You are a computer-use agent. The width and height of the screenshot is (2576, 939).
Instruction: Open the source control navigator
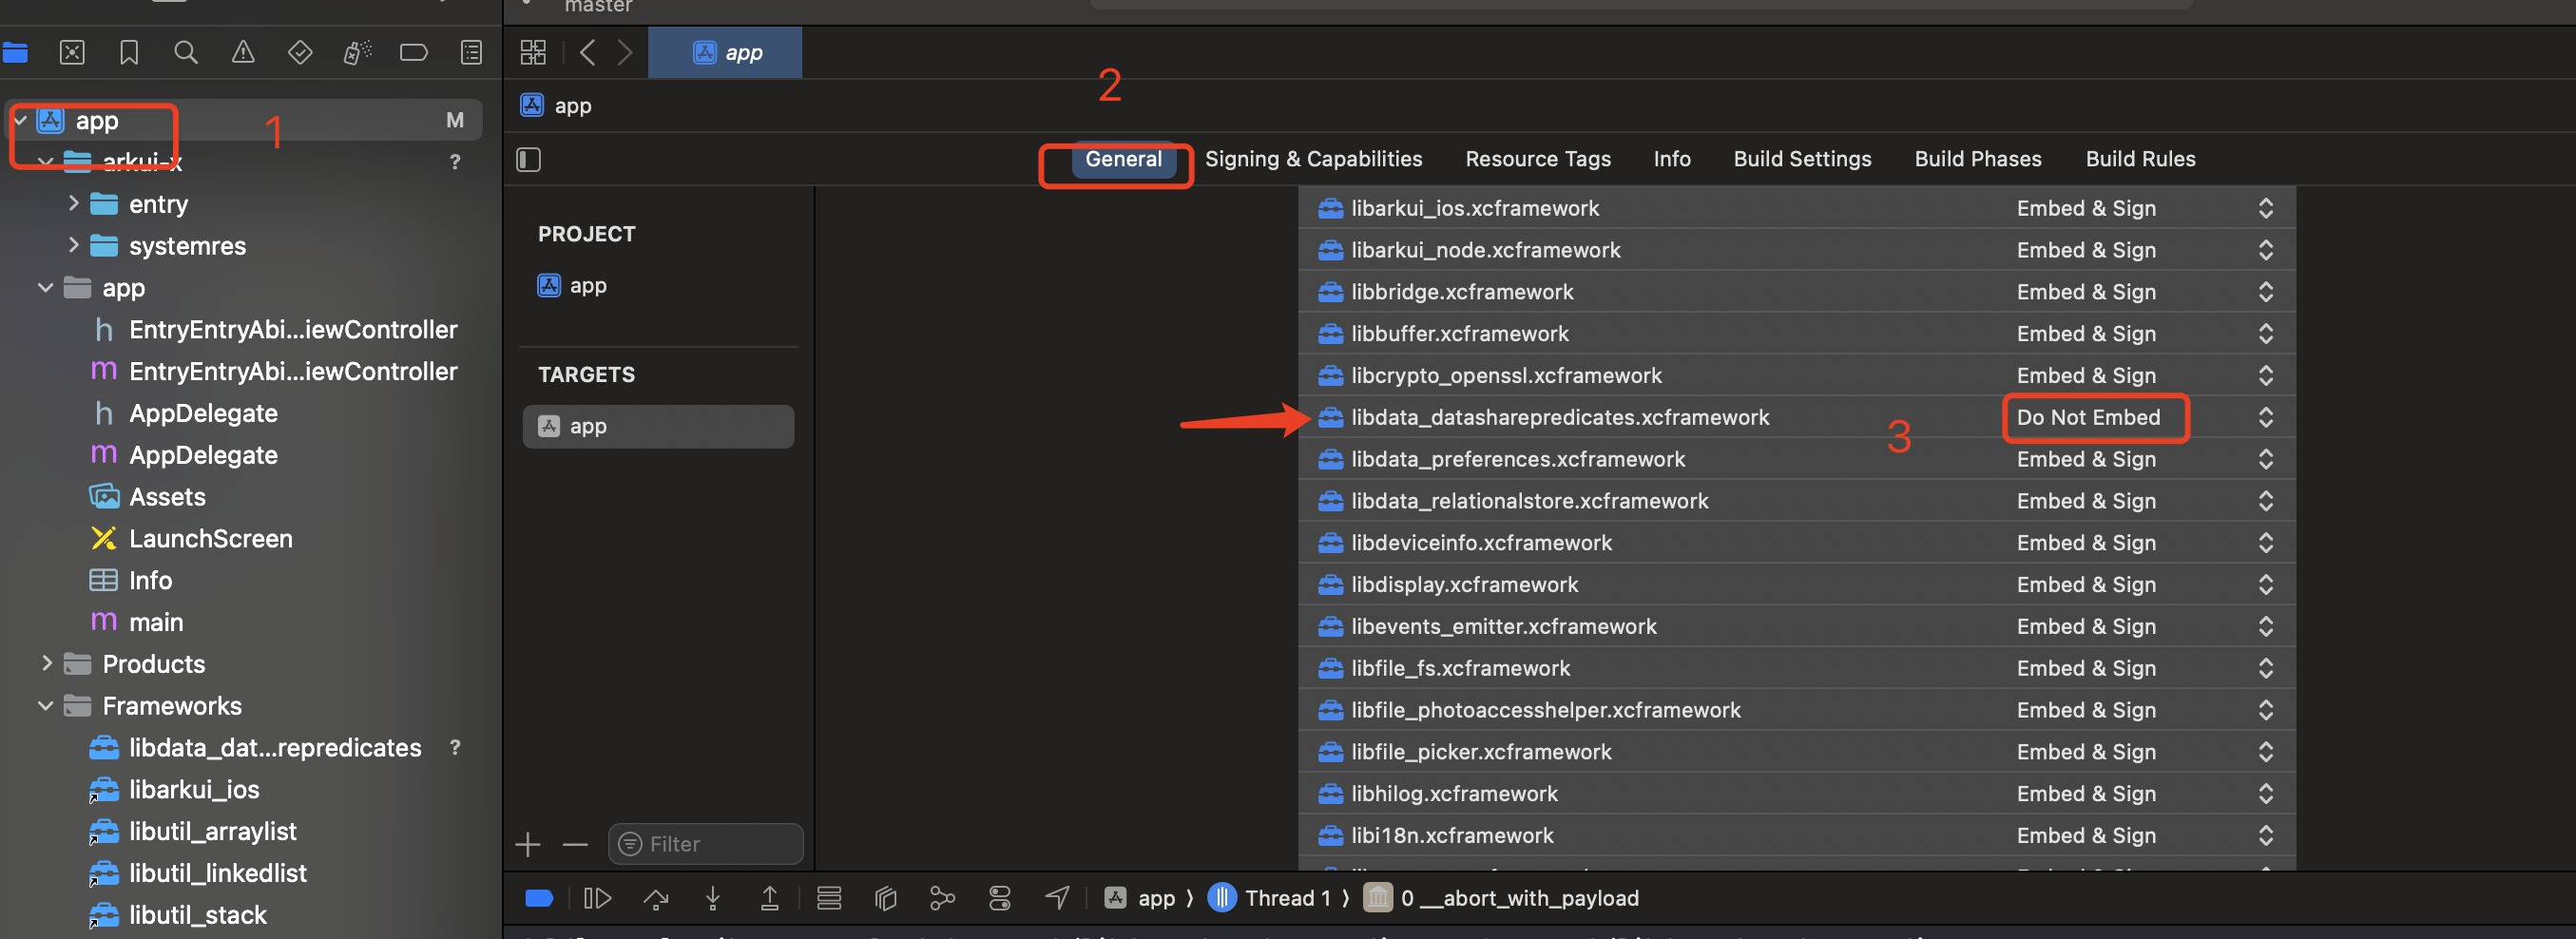click(72, 52)
